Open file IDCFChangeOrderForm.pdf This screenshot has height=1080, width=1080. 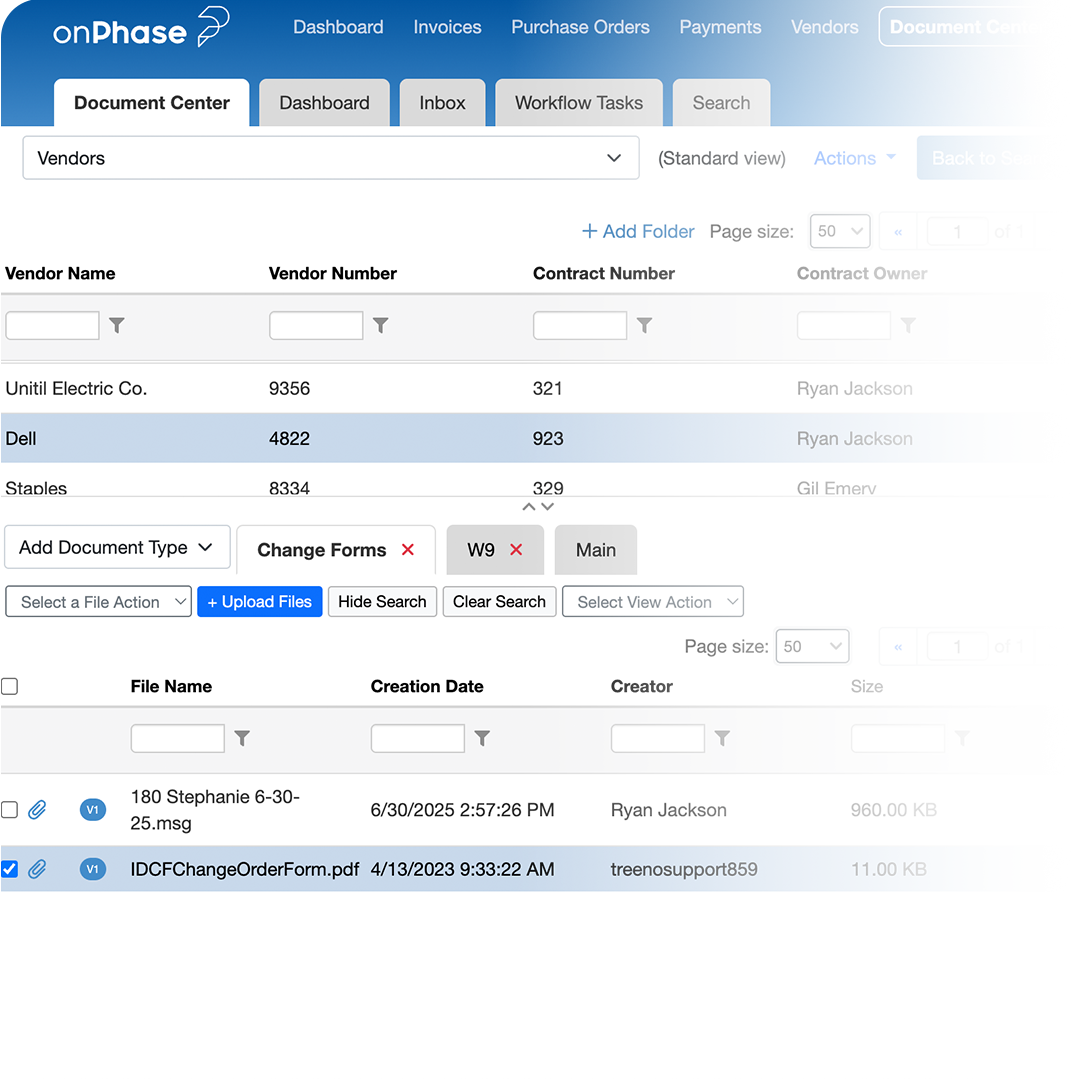(x=245, y=869)
